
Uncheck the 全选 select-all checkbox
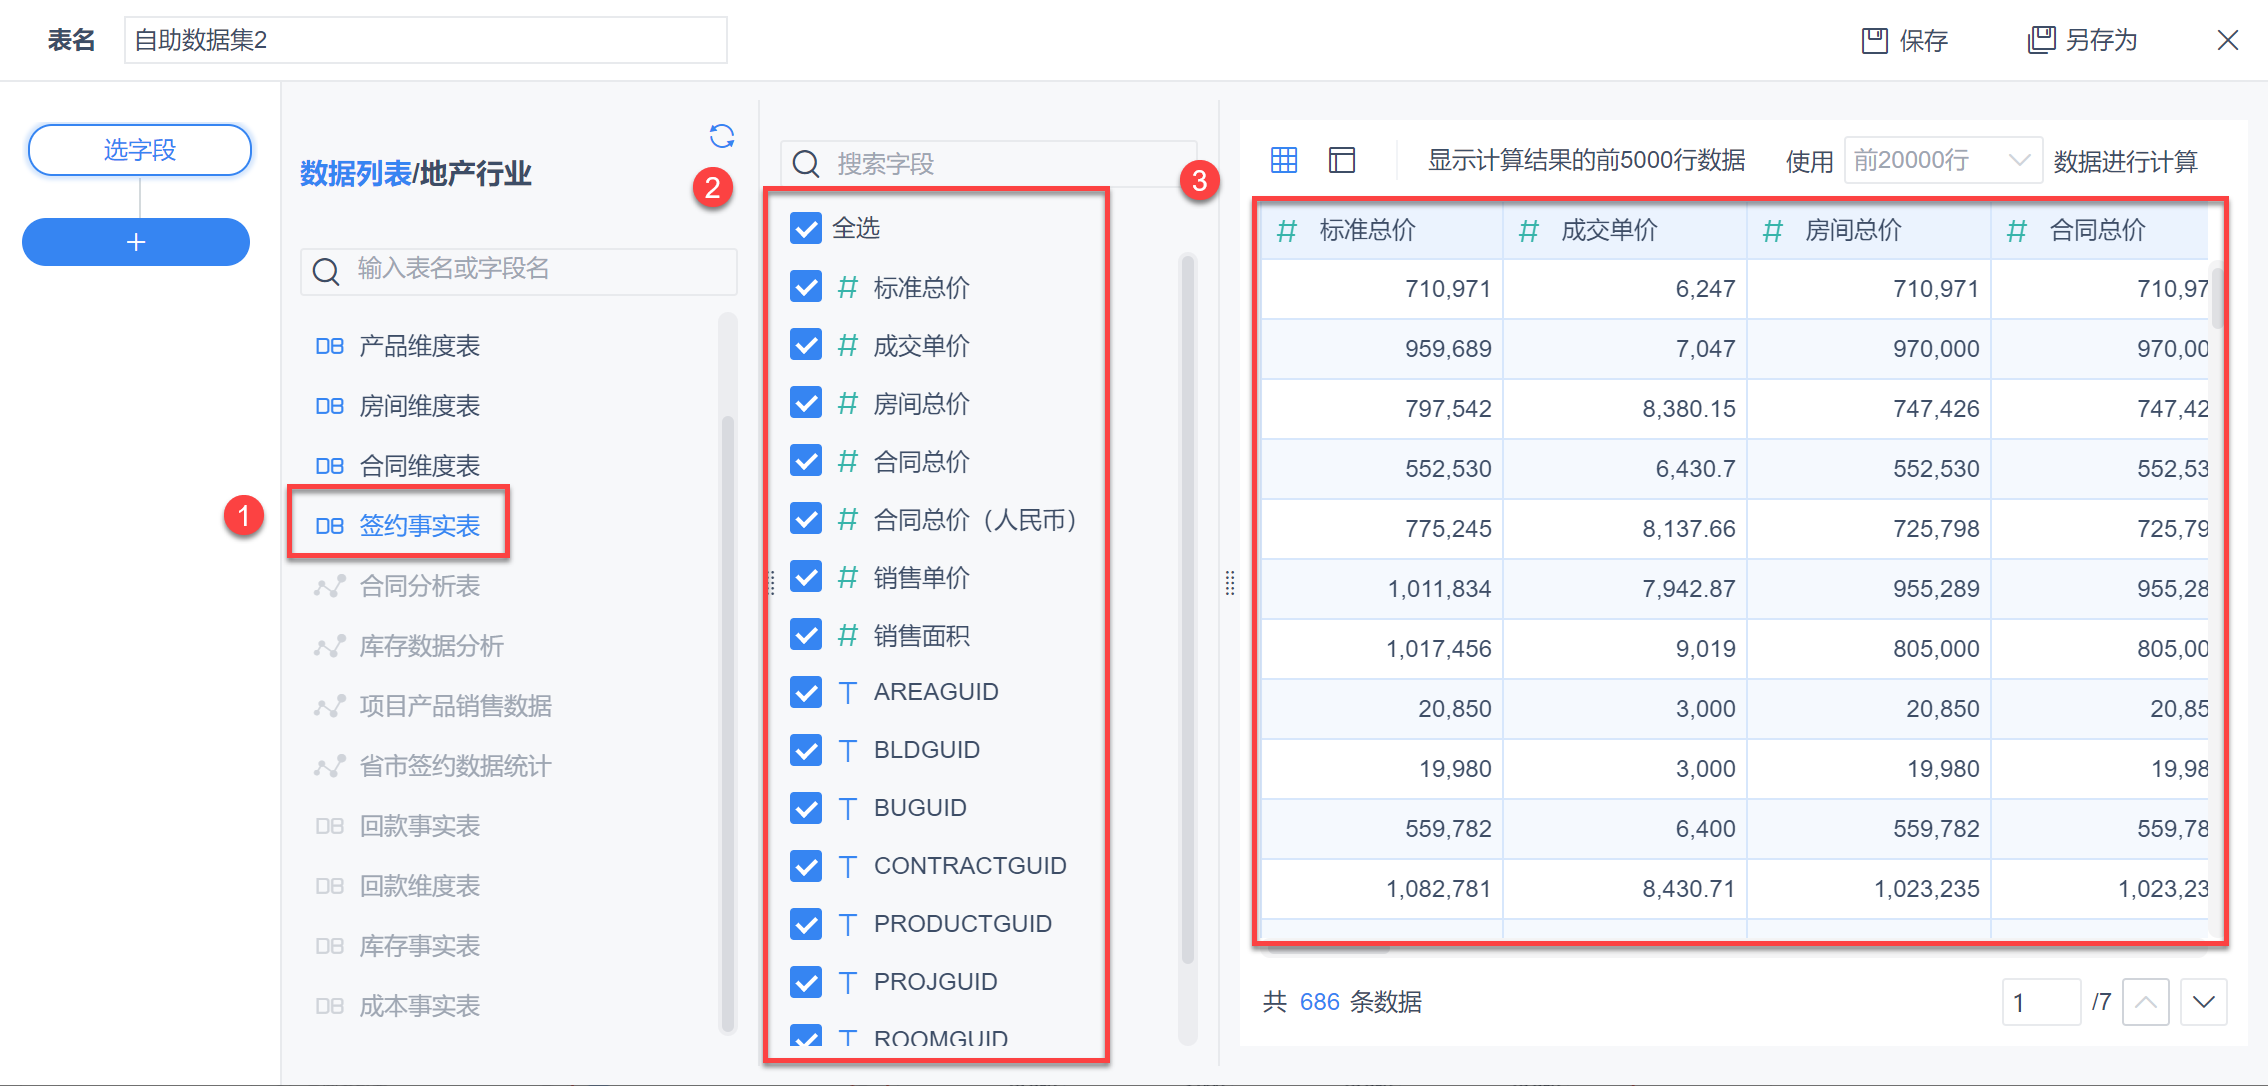click(806, 228)
